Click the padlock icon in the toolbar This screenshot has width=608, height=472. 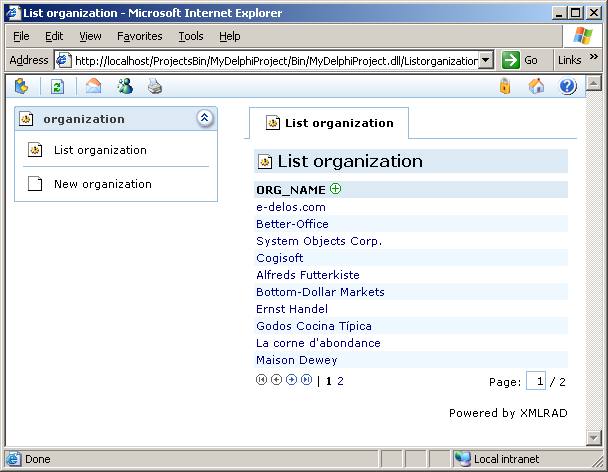coord(505,86)
